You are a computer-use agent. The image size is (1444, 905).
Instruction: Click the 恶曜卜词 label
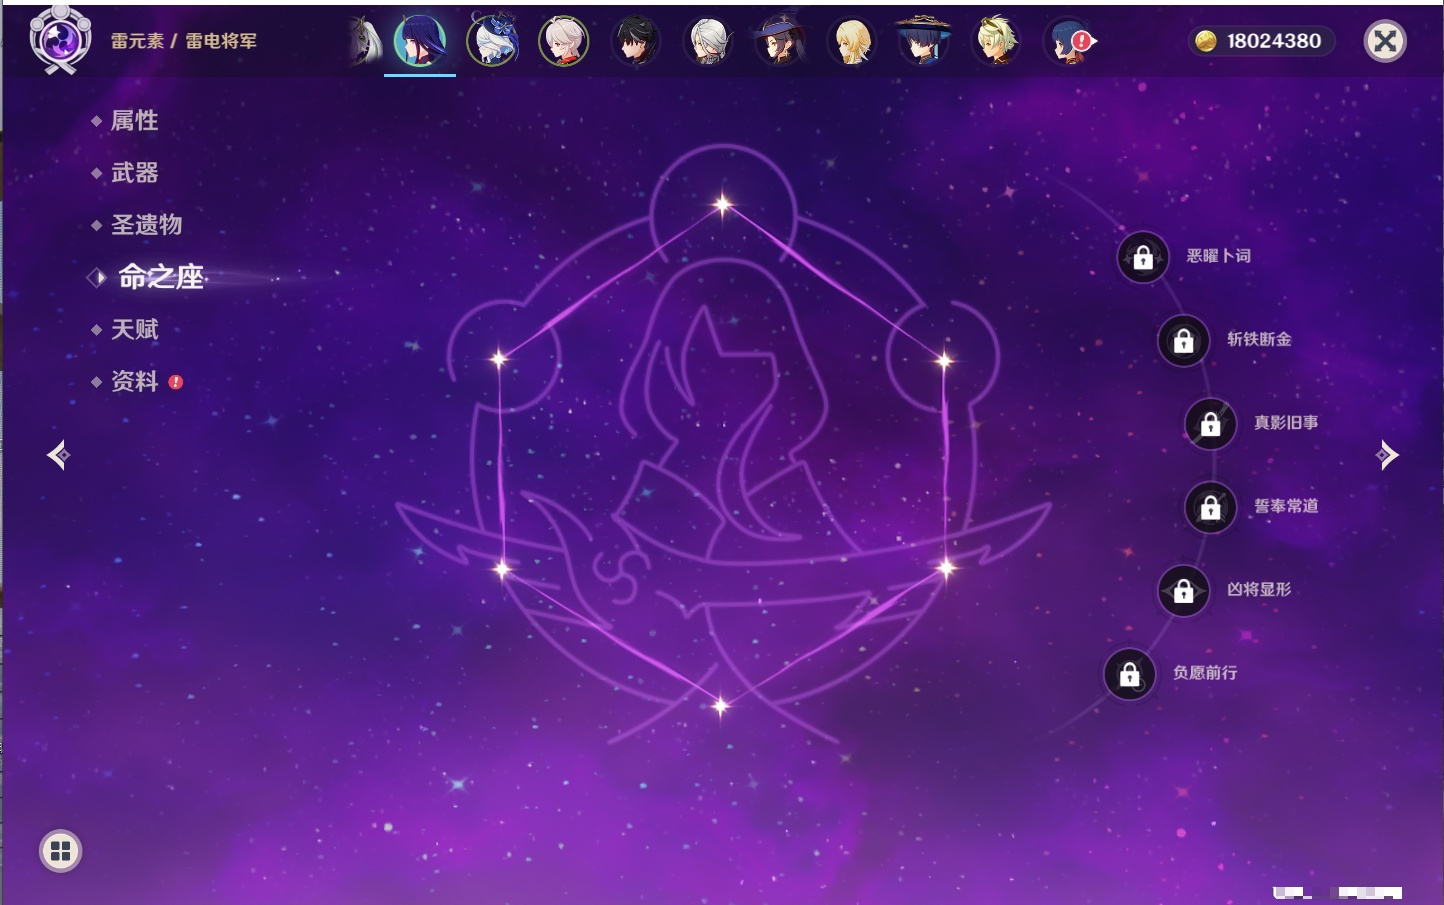[x=1218, y=256]
